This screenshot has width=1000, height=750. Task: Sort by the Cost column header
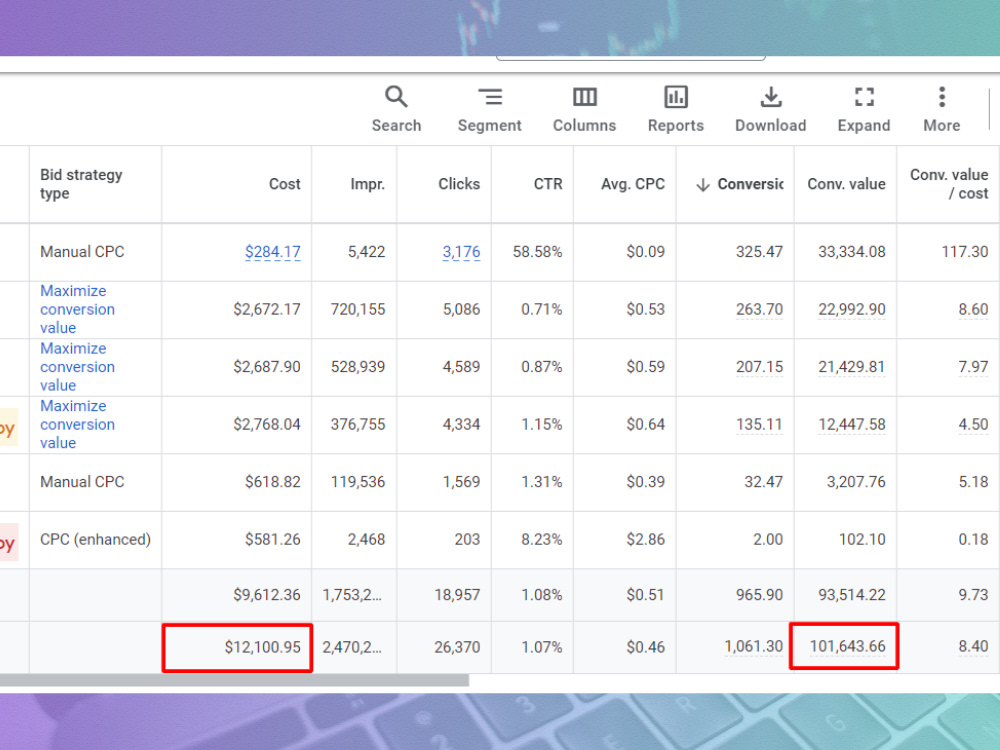tap(284, 184)
